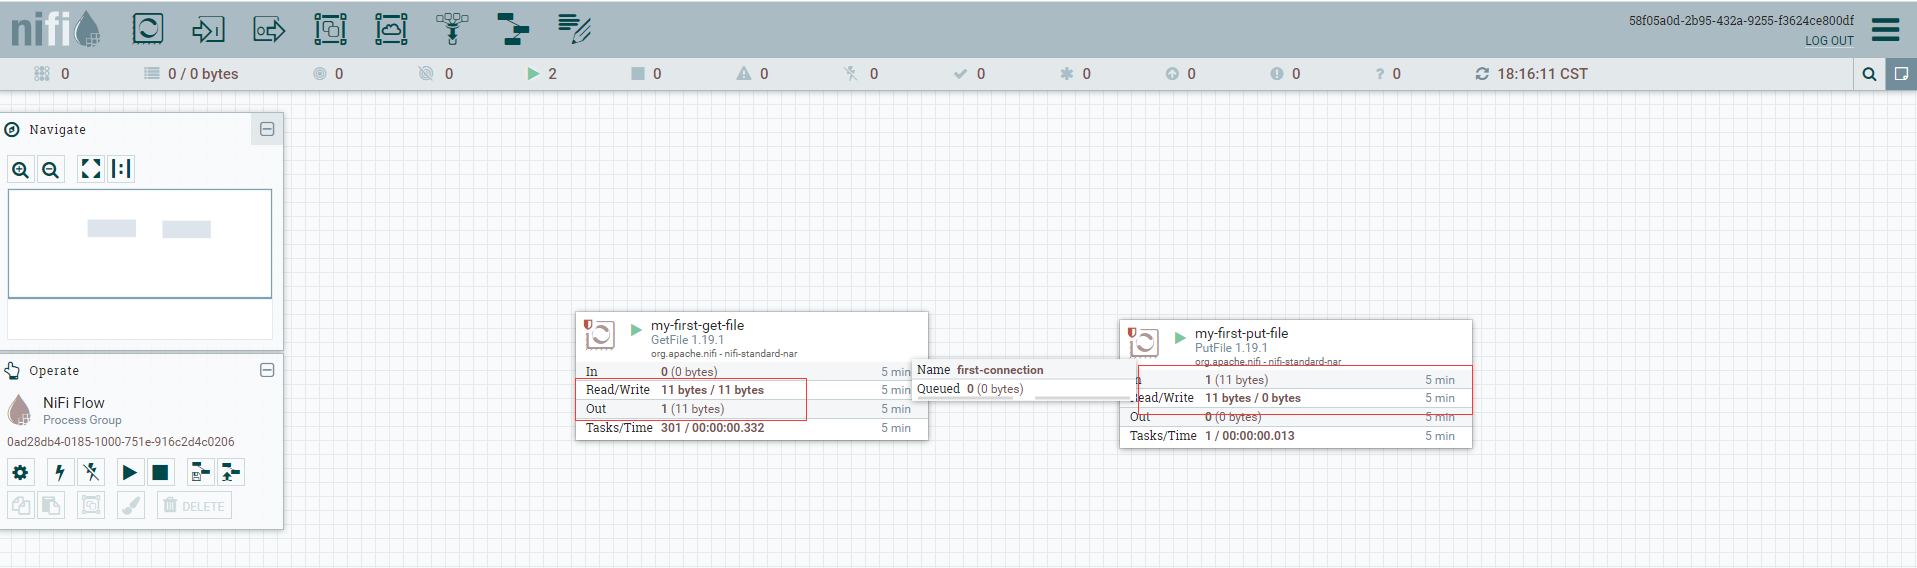Open Configuration gear in Operate panel
The height and width of the screenshot is (568, 1917).
(x=20, y=472)
